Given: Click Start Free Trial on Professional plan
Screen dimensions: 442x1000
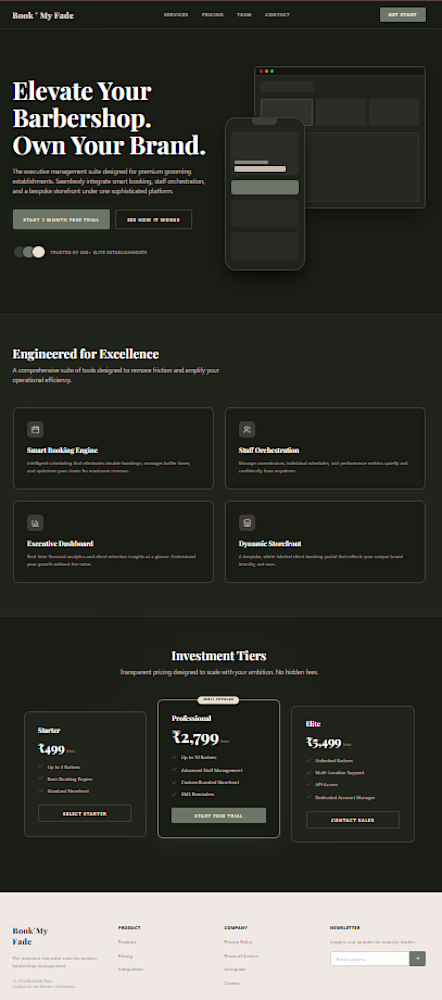Looking at the screenshot, I should [219, 815].
